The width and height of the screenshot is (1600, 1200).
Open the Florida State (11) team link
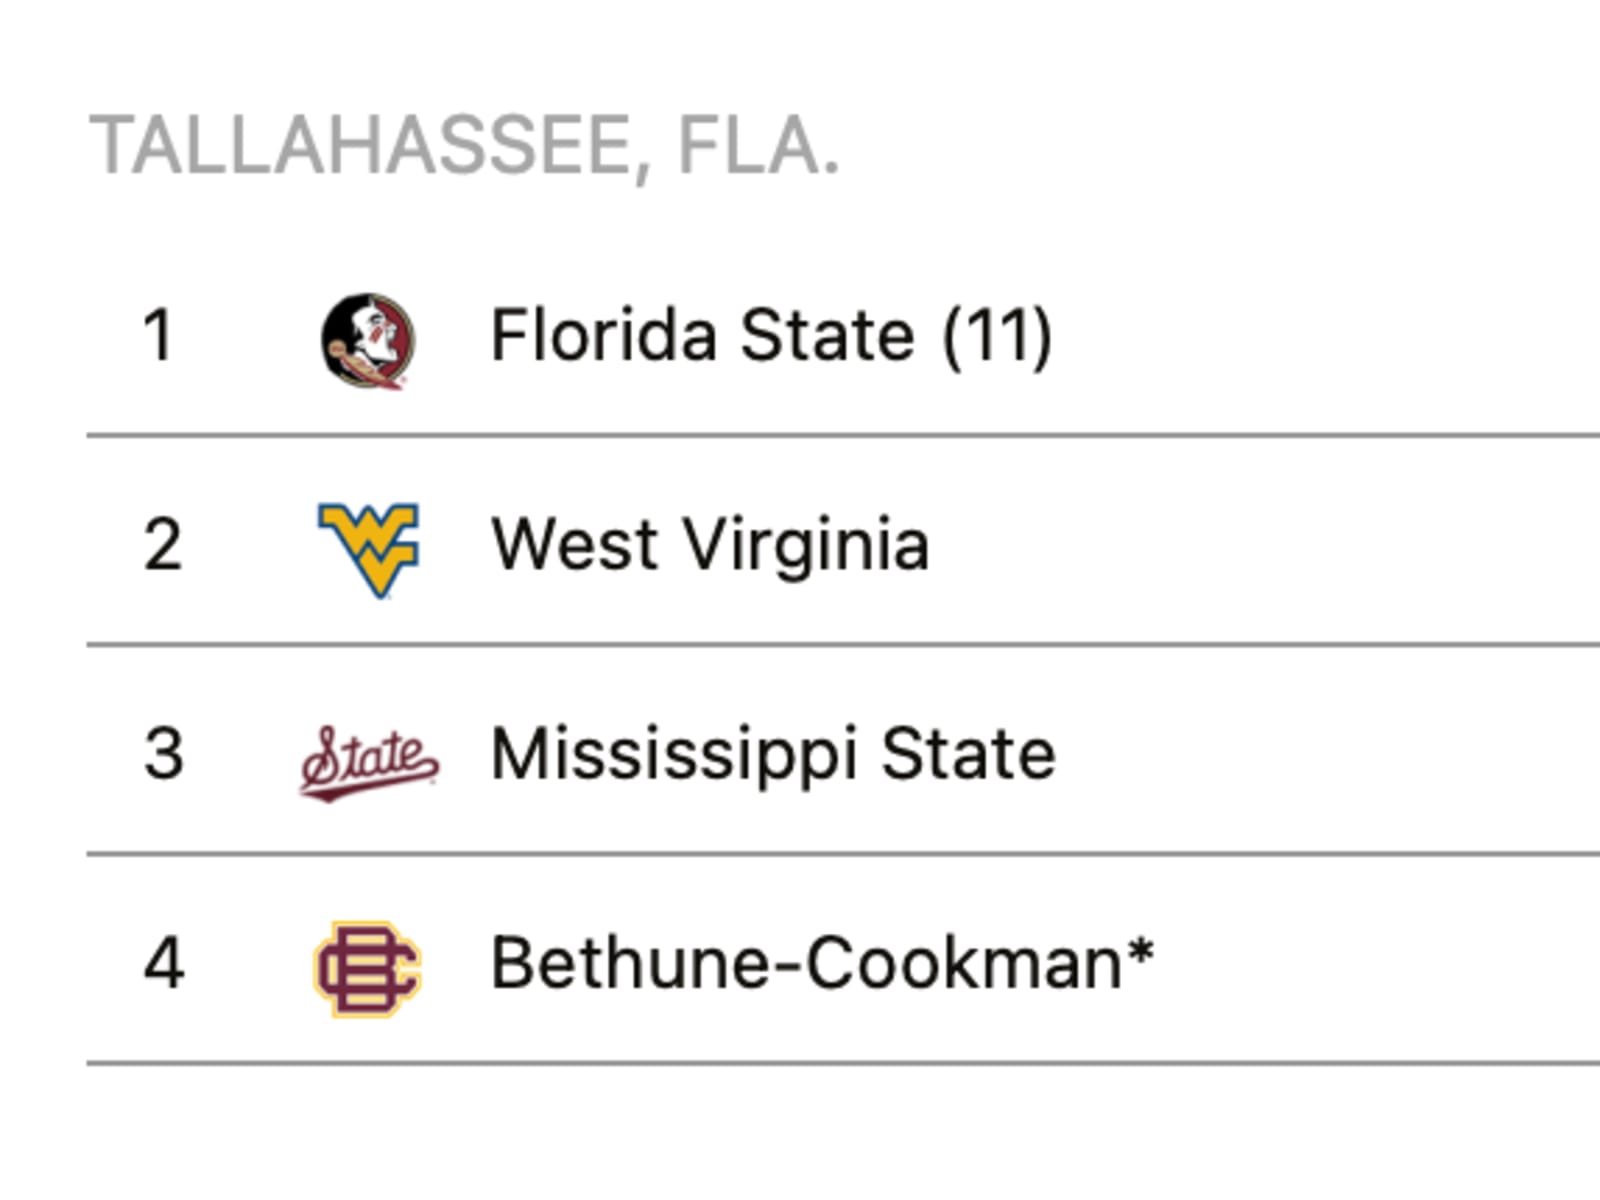tap(771, 335)
